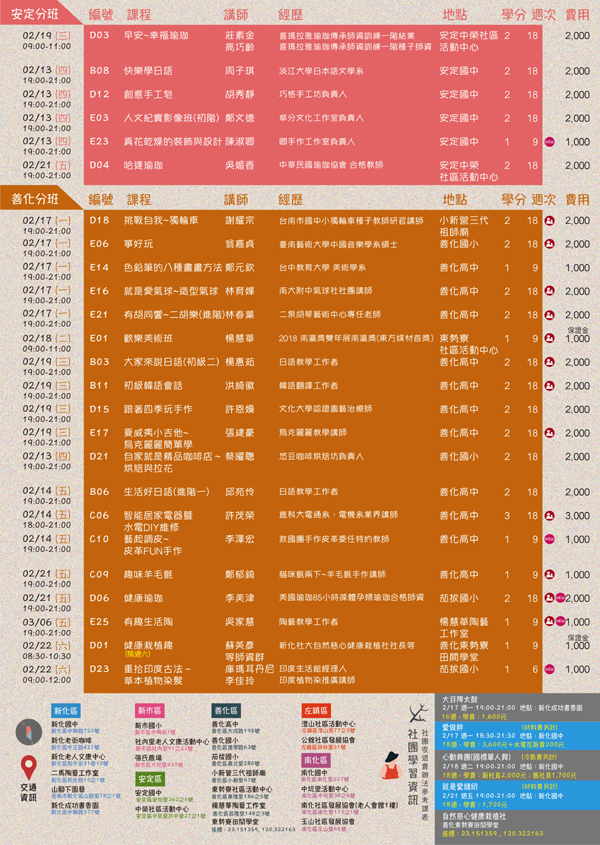600x845 pixels.
Task: Click course code D21
Action: pyautogui.click(x=99, y=456)
